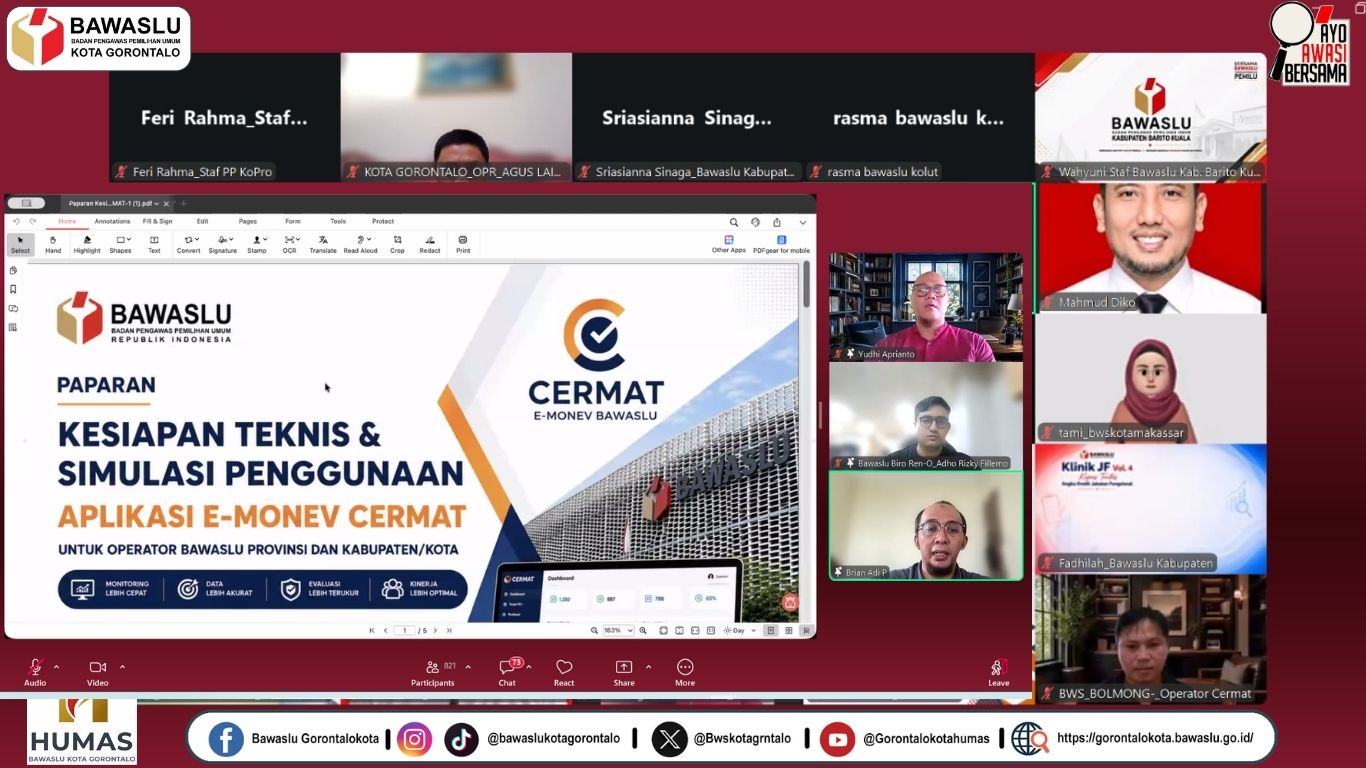Leave the Zoom meeting

coord(998,673)
